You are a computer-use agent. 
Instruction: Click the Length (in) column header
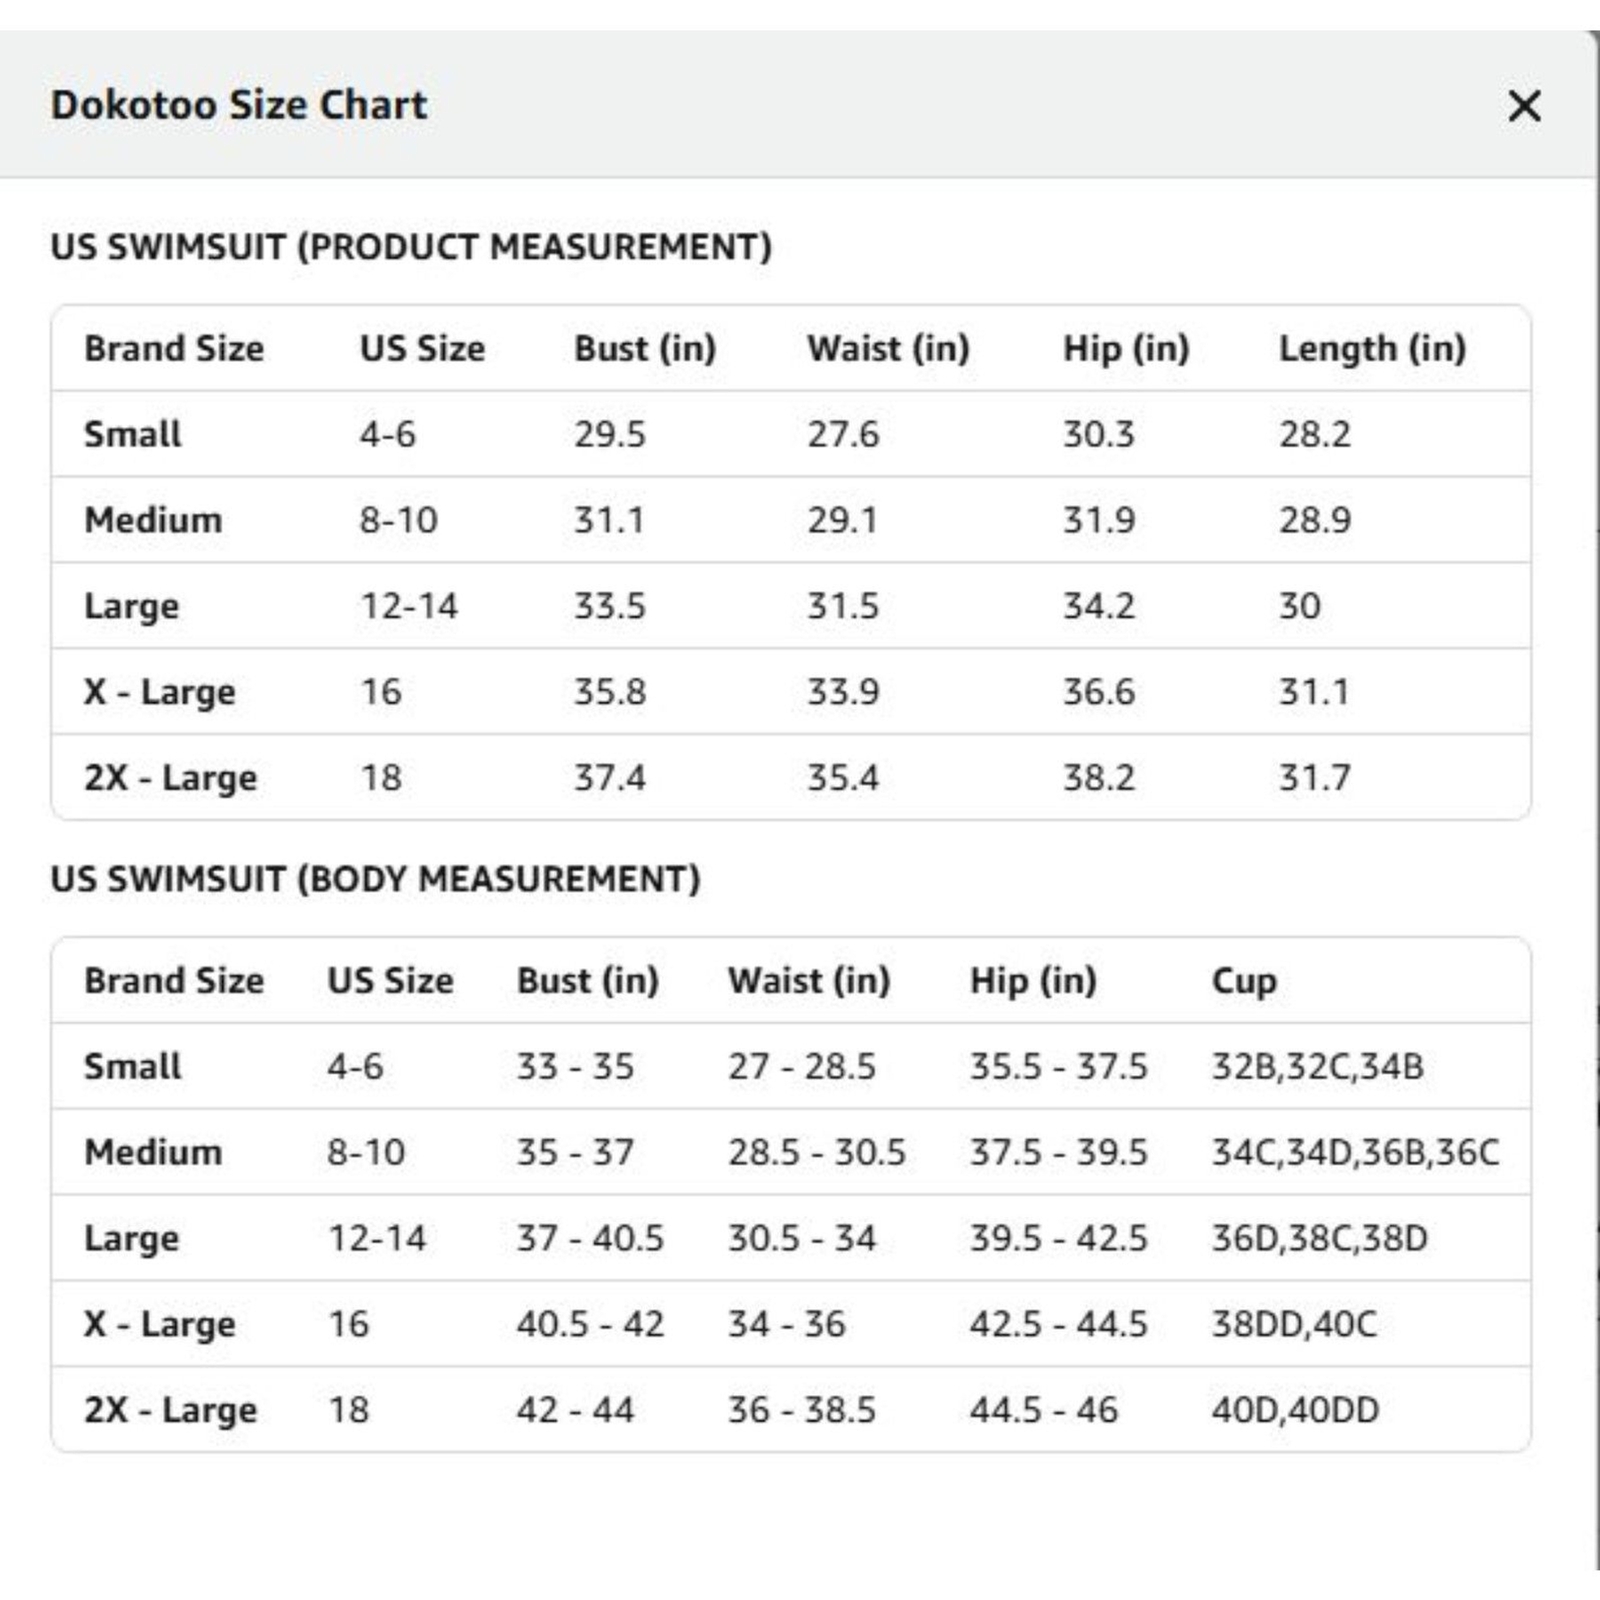[x=1372, y=348]
